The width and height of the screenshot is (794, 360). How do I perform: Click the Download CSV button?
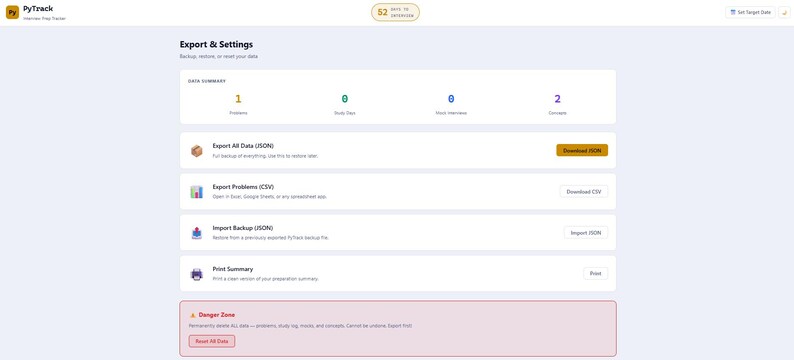tap(583, 191)
